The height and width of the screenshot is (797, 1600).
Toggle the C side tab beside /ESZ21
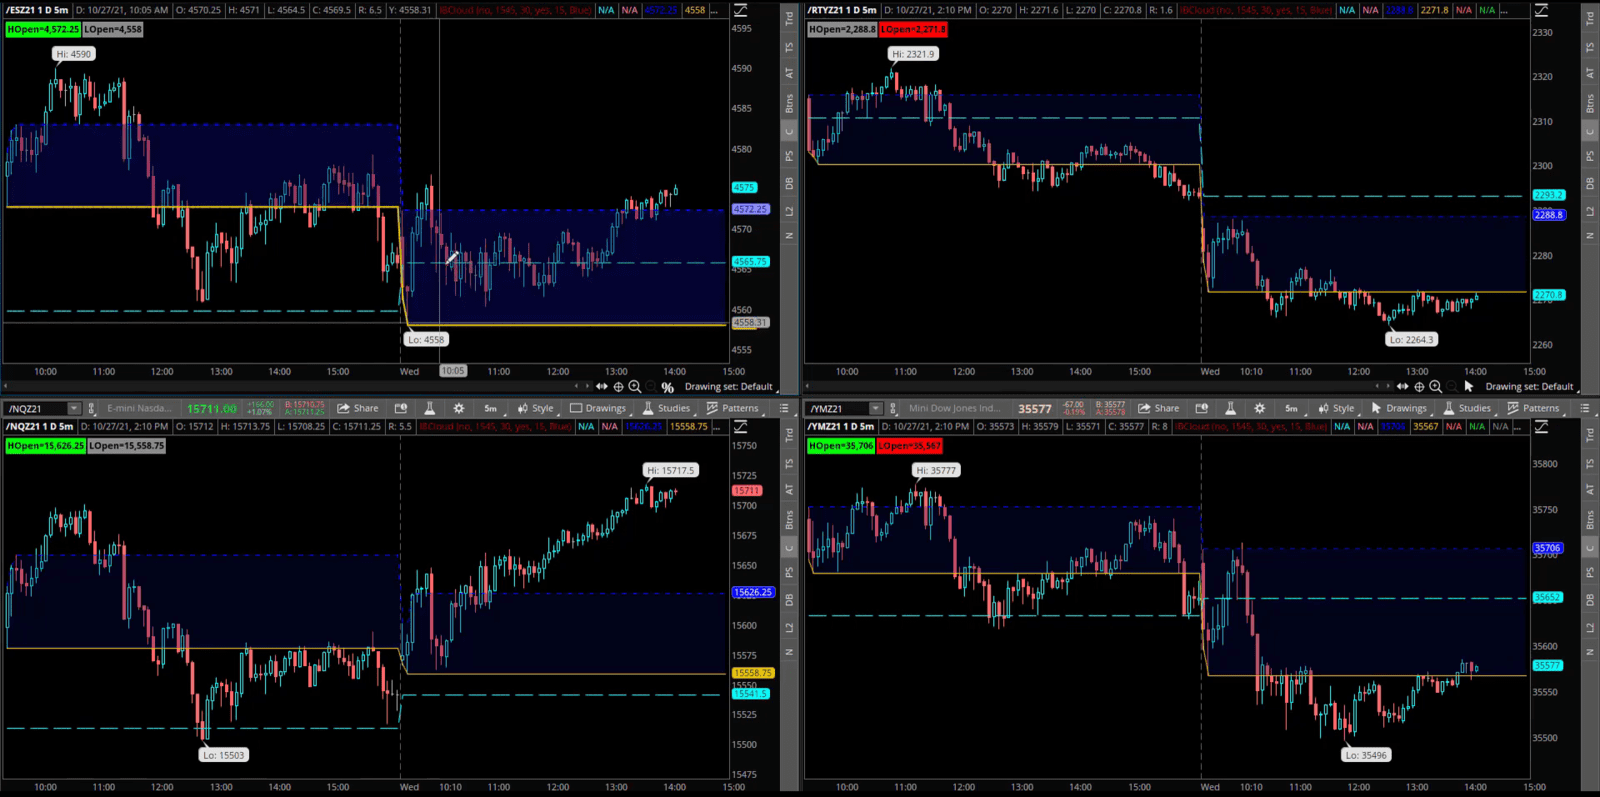click(x=789, y=132)
